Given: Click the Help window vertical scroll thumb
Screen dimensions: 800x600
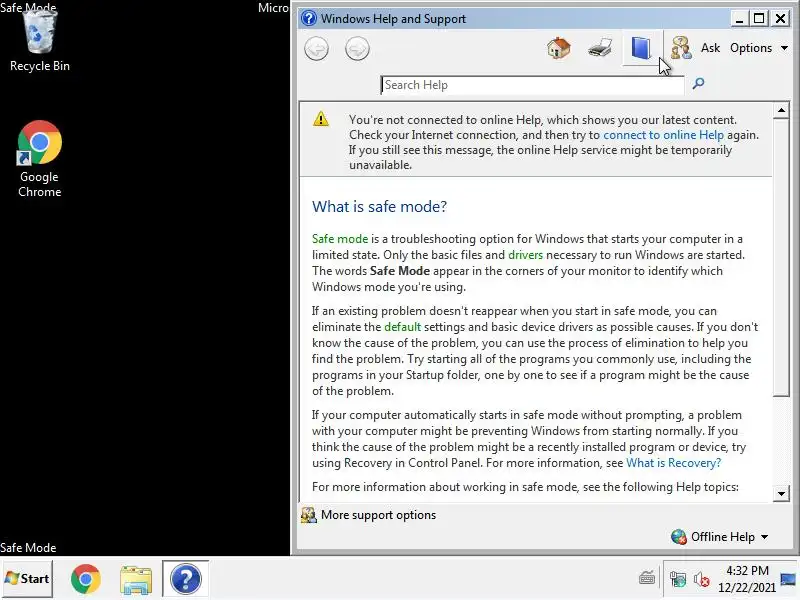Looking at the screenshot, I should pyautogui.click(x=781, y=257).
